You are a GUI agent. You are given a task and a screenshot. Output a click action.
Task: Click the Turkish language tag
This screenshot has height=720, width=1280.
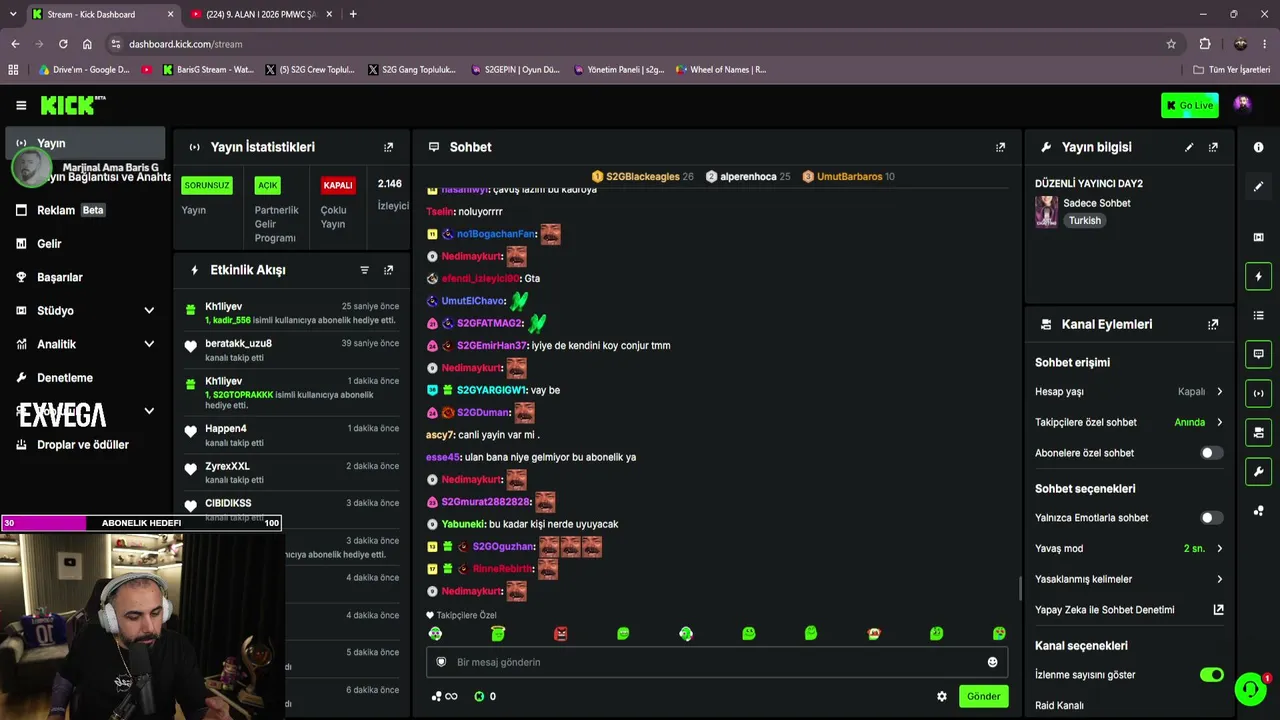[1084, 221]
